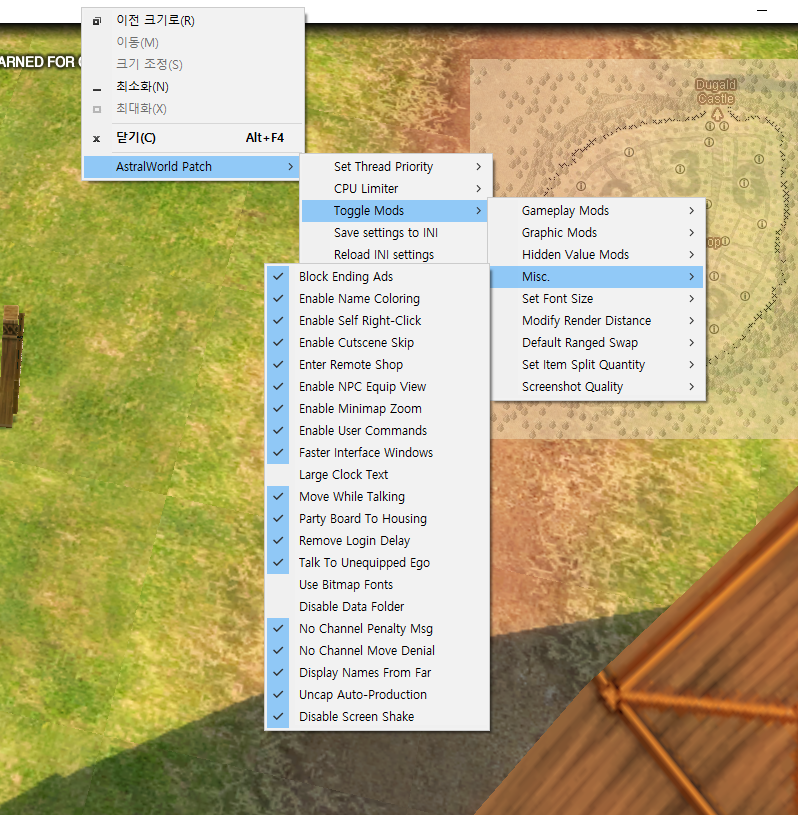Toggle Display Names From Far
Viewport: 798px width, 815px height.
pyautogui.click(x=377, y=673)
